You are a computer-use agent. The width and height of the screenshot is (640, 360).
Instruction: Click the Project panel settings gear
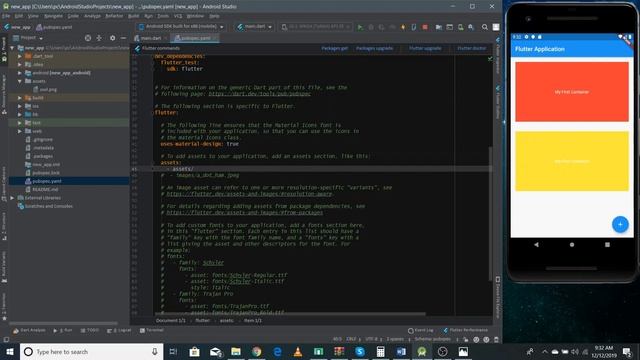112,38
